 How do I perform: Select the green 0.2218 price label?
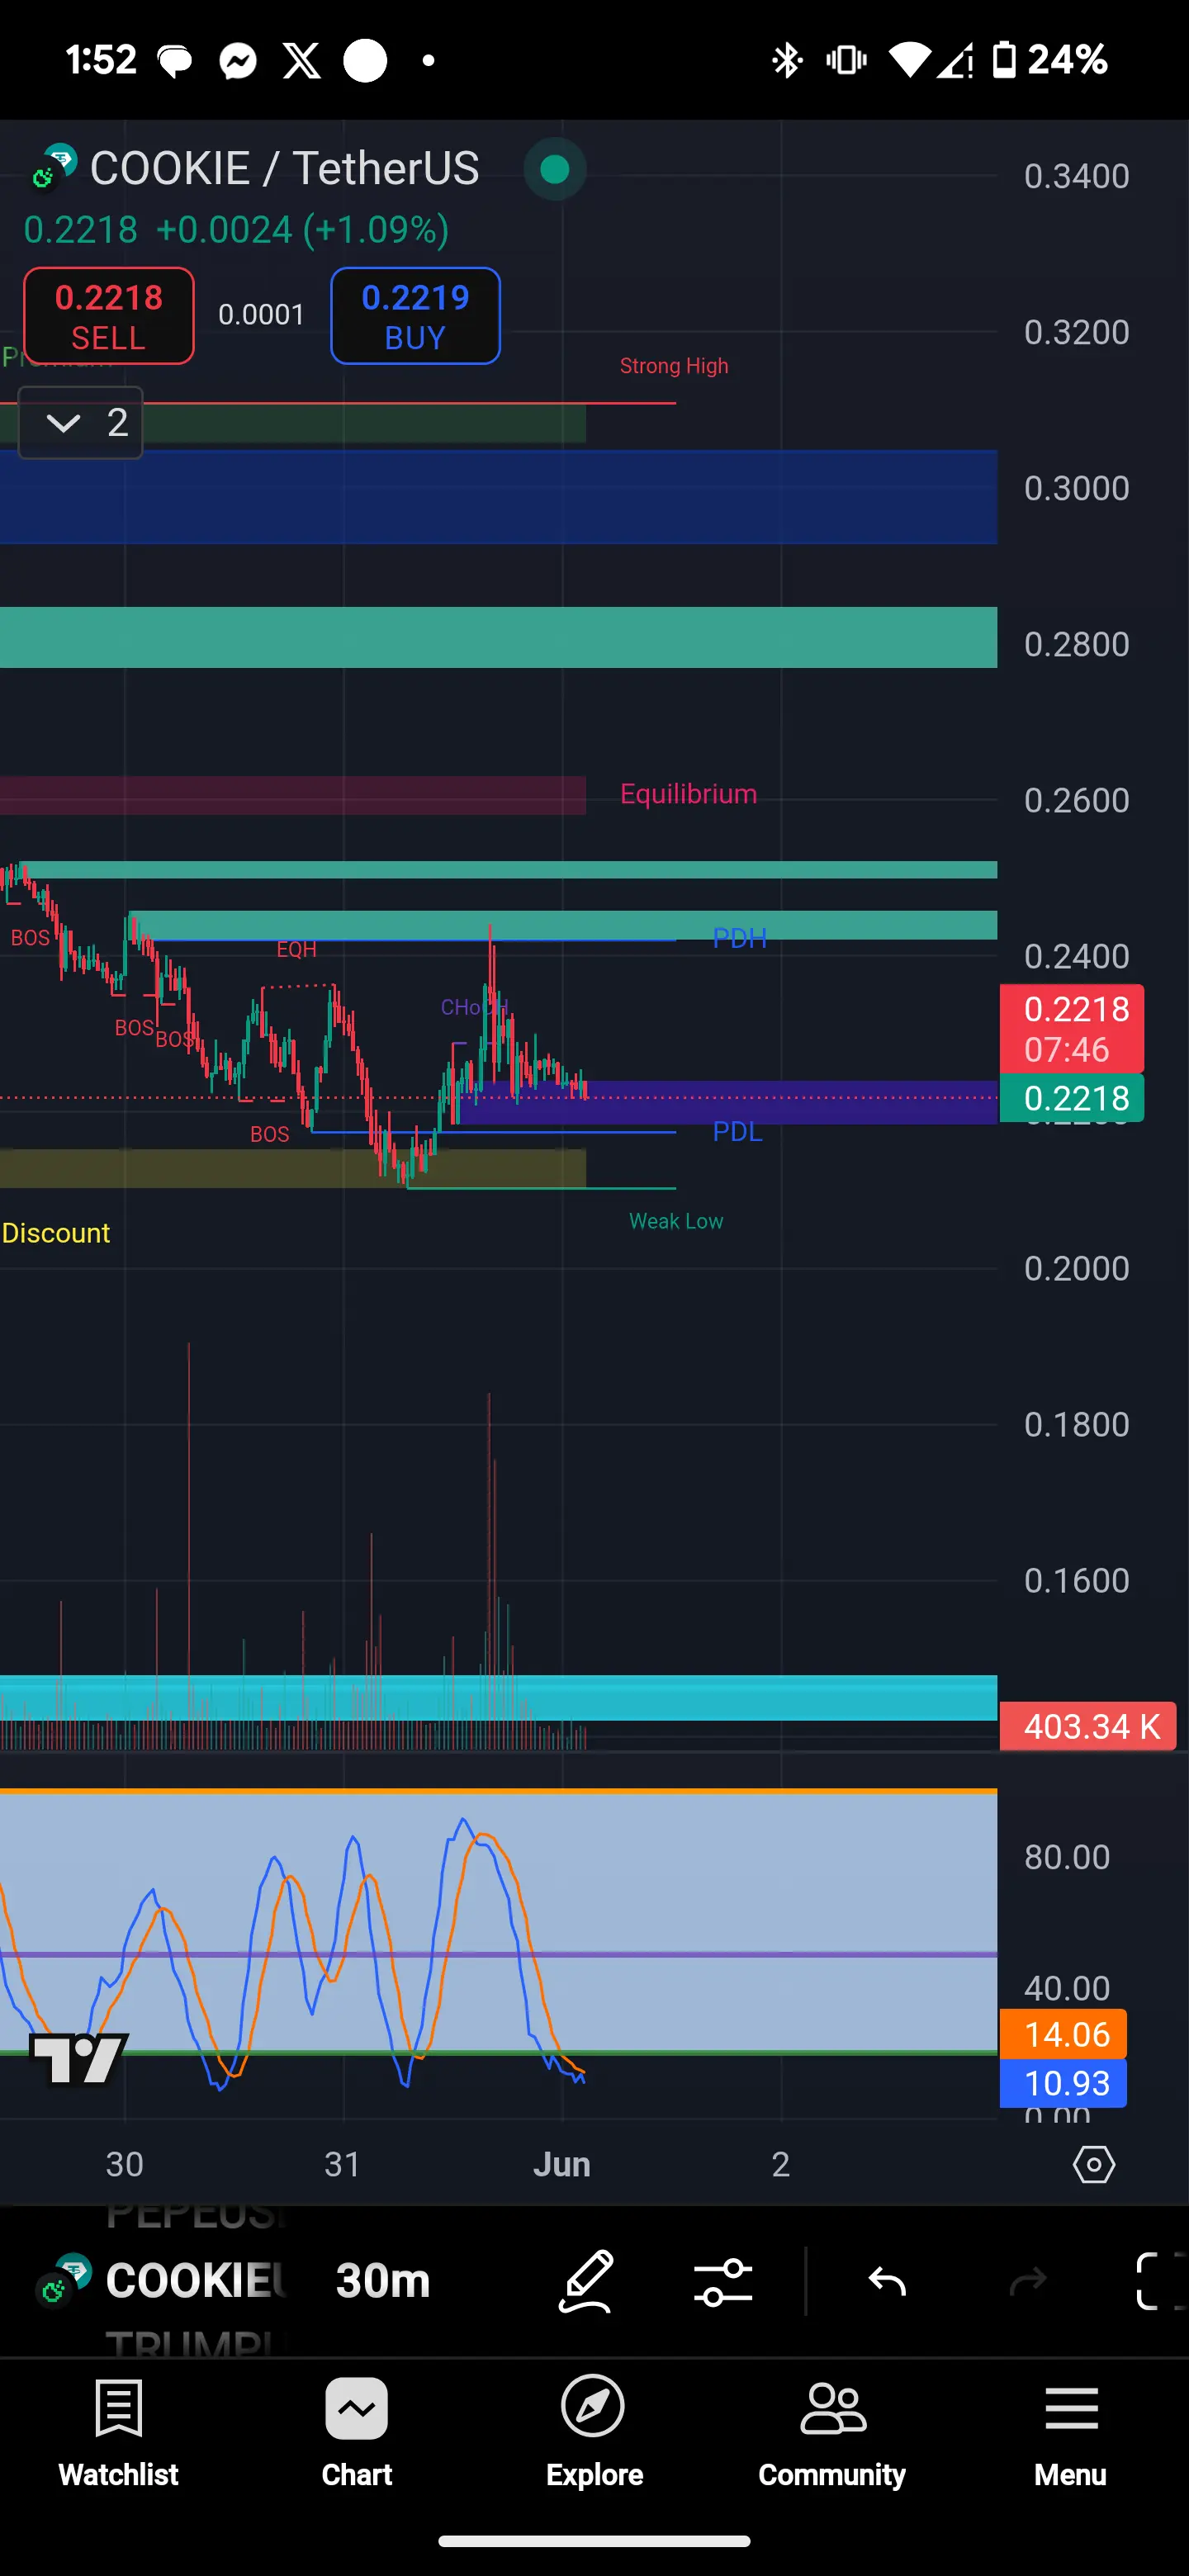(x=1072, y=1098)
